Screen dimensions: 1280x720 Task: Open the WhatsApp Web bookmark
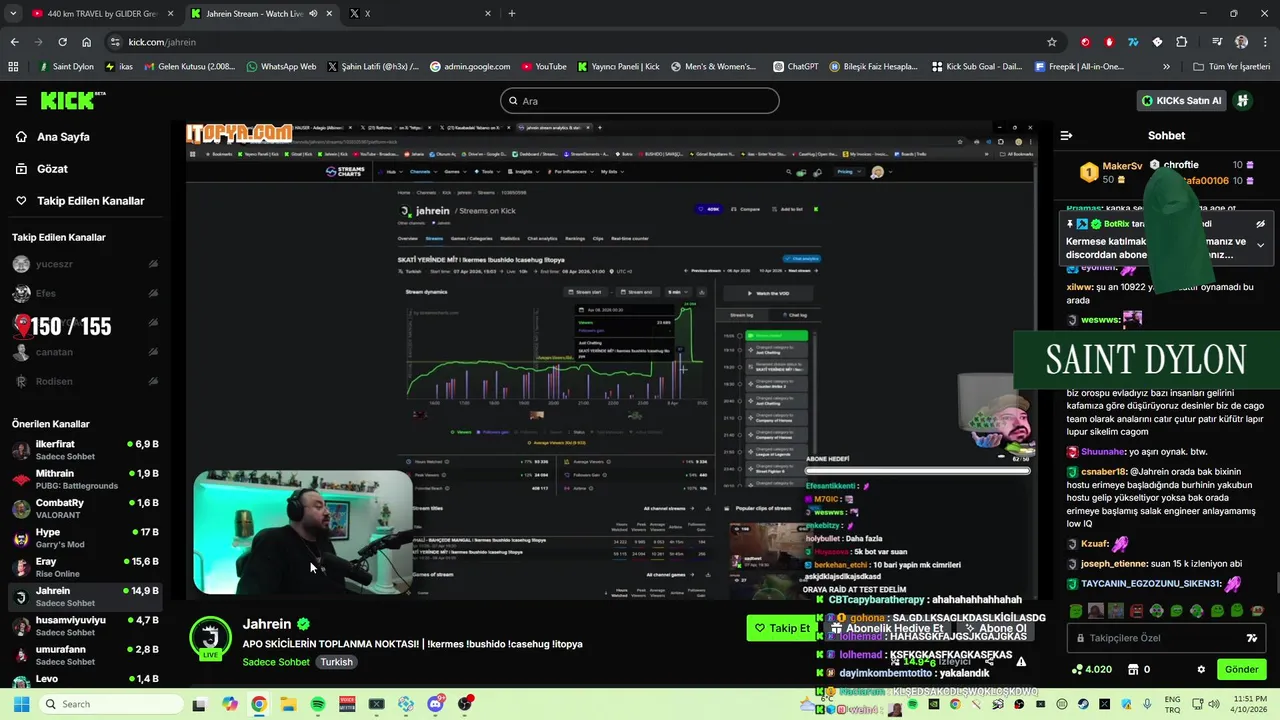pos(280,67)
